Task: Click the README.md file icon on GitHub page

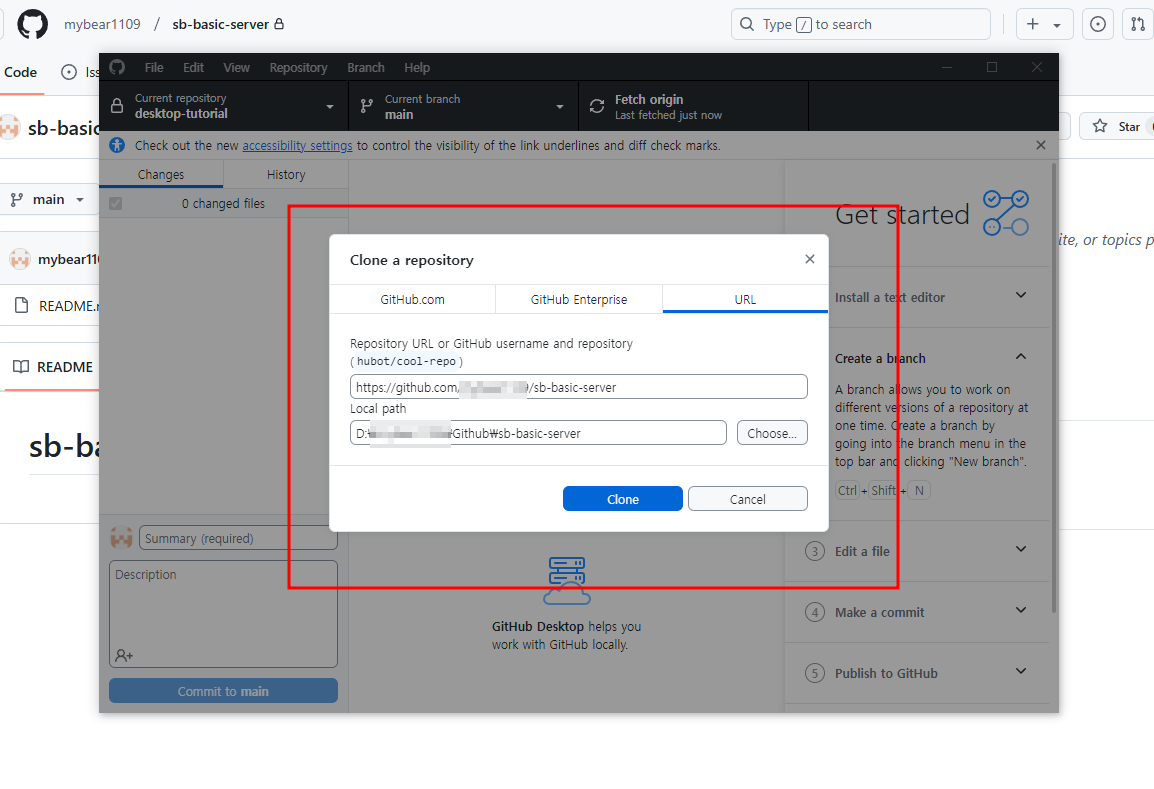Action: [21, 305]
